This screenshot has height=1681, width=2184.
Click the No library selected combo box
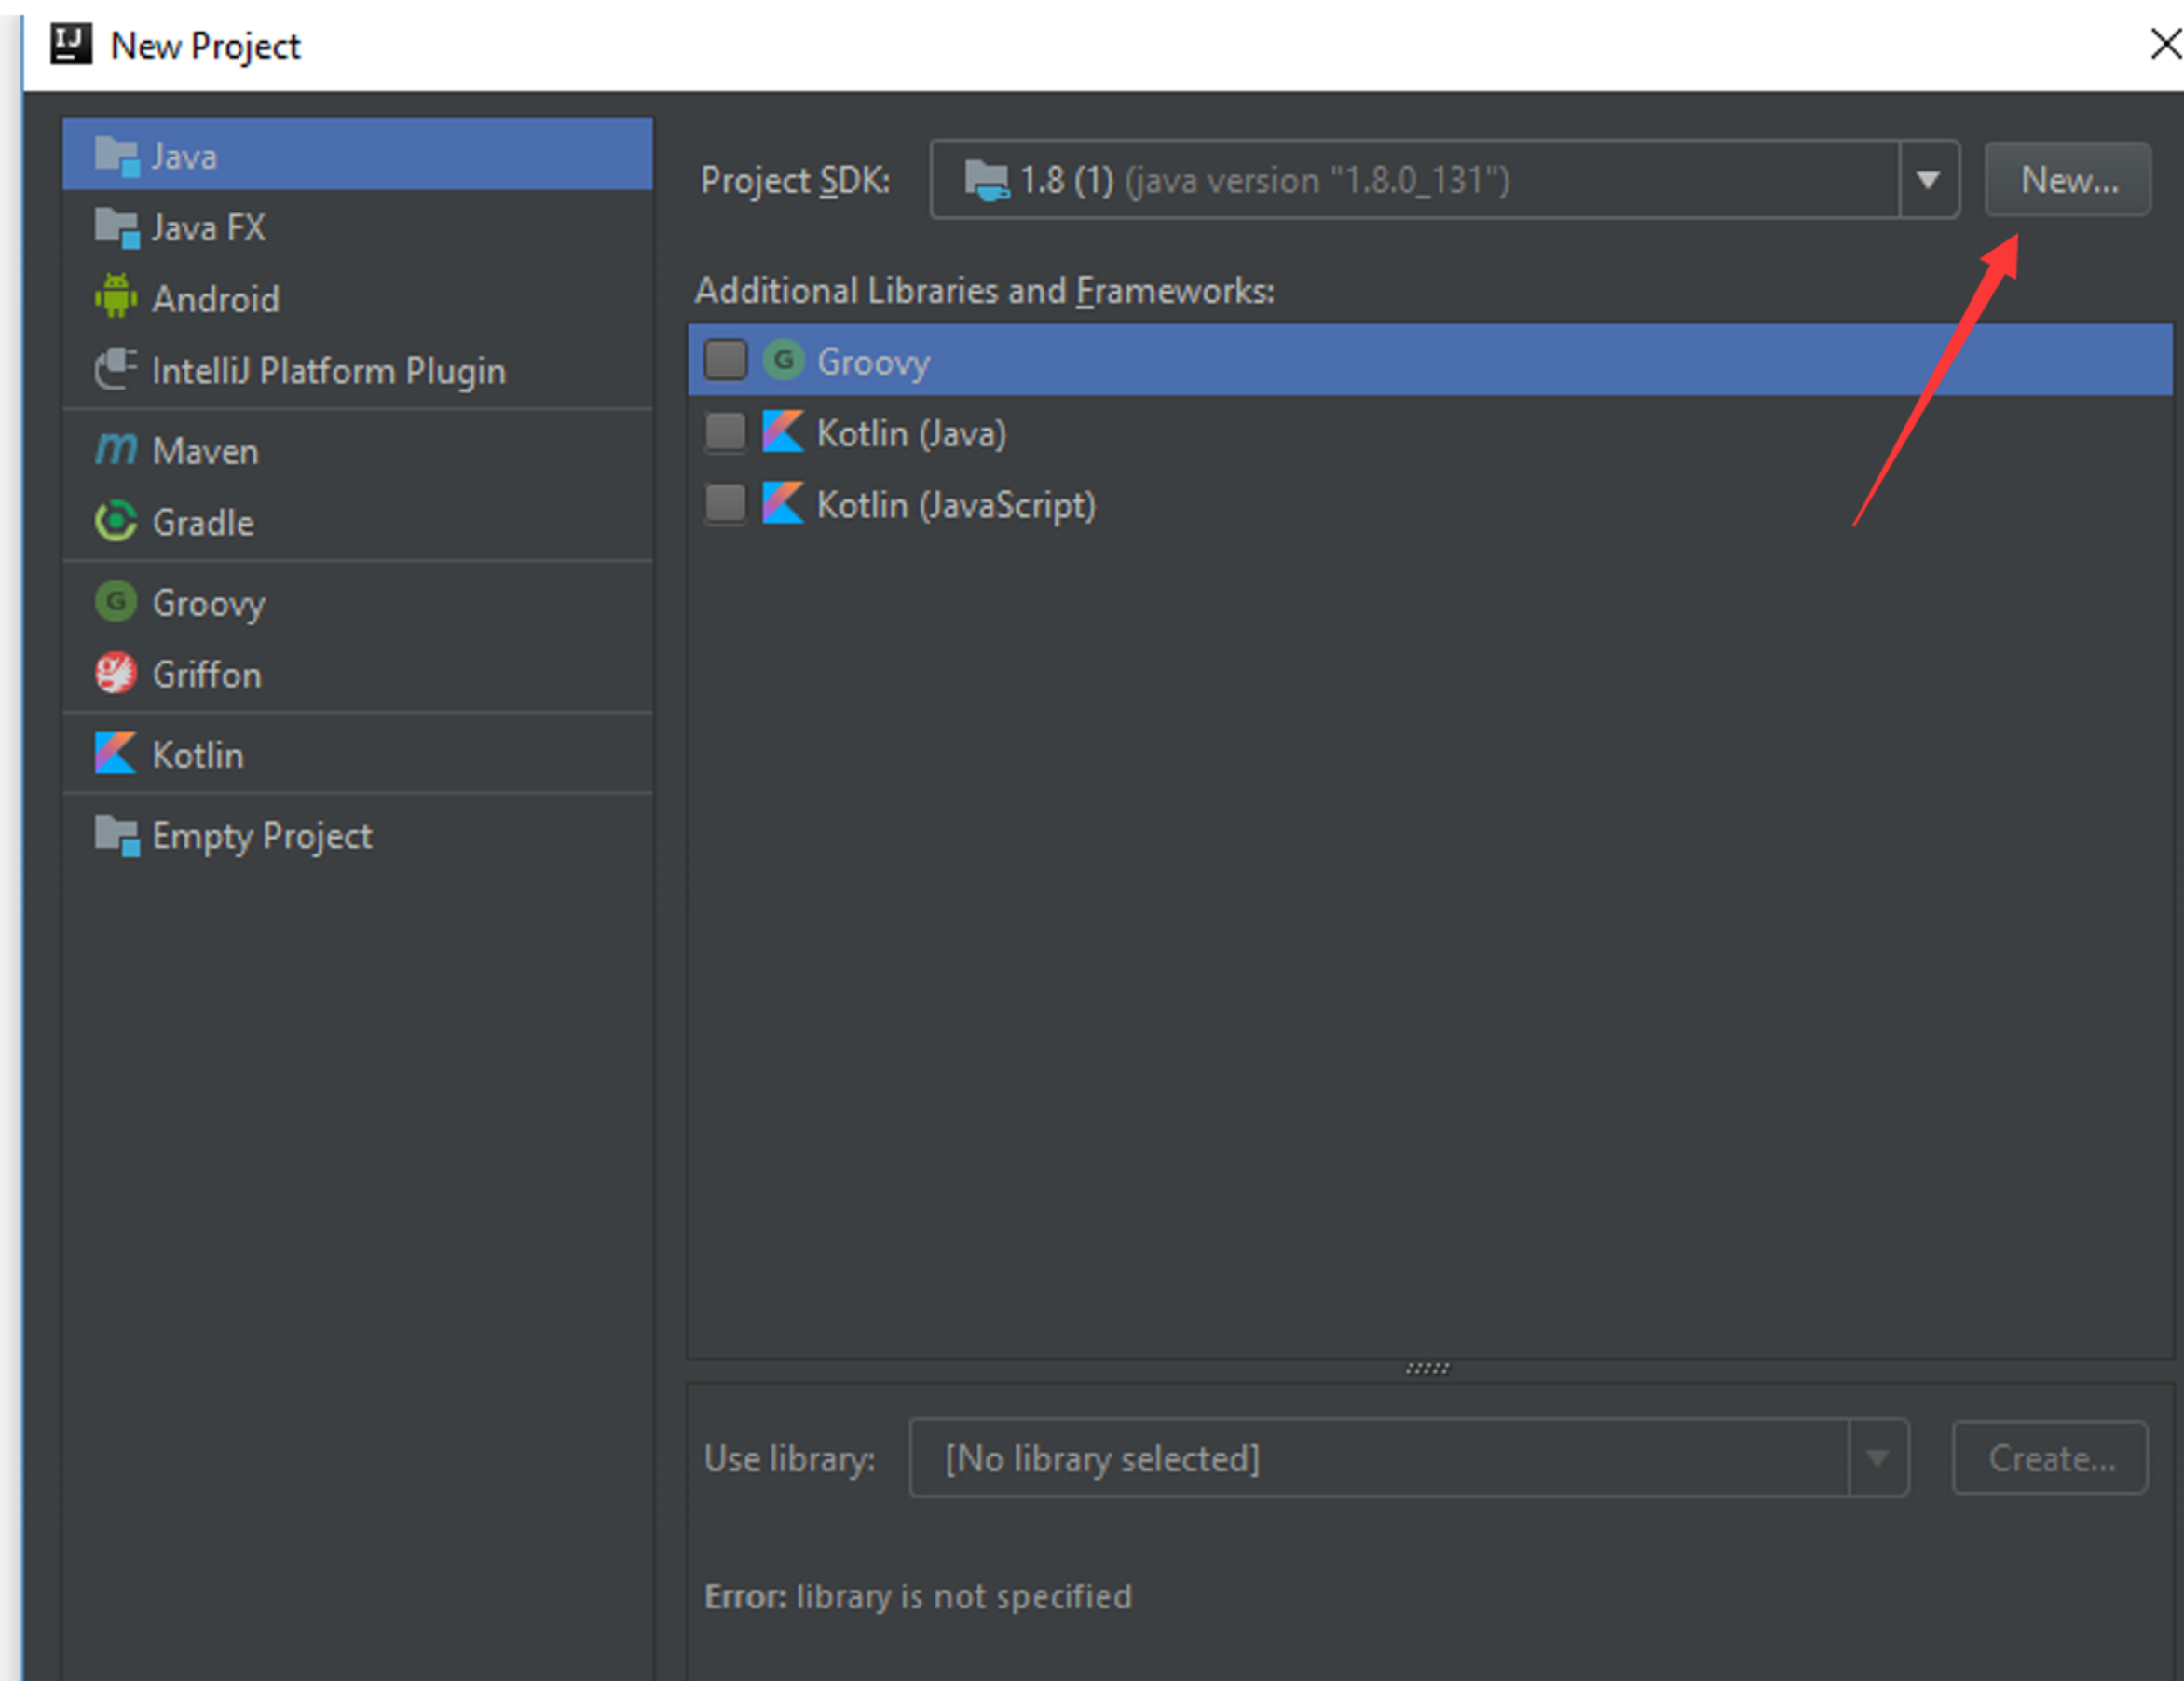[1409, 1458]
